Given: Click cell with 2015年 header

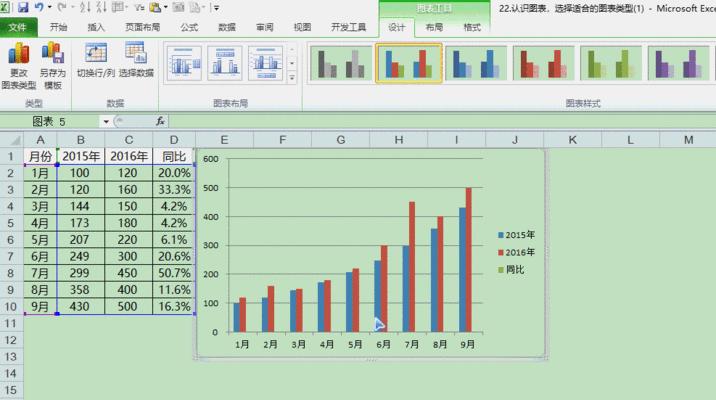Looking at the screenshot, I should click(x=81, y=157).
